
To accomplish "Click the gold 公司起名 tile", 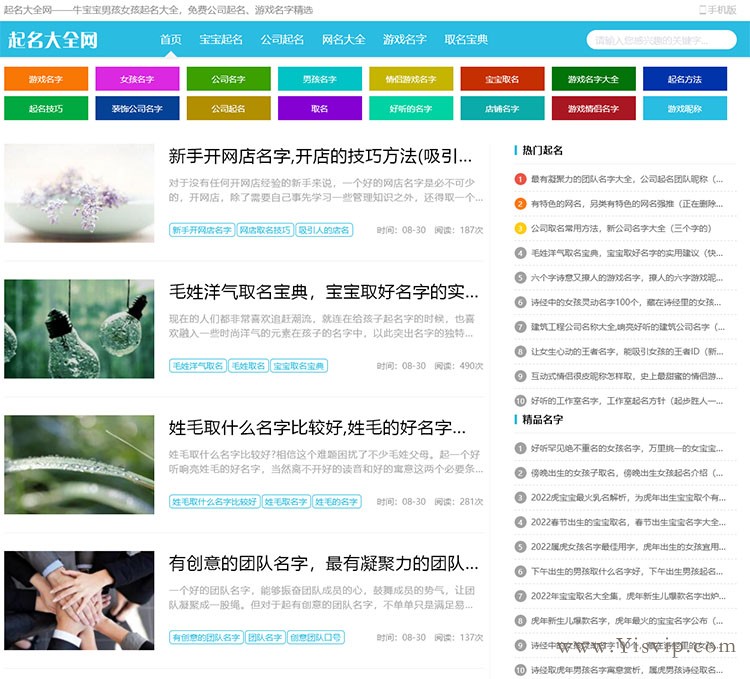I will click(229, 108).
